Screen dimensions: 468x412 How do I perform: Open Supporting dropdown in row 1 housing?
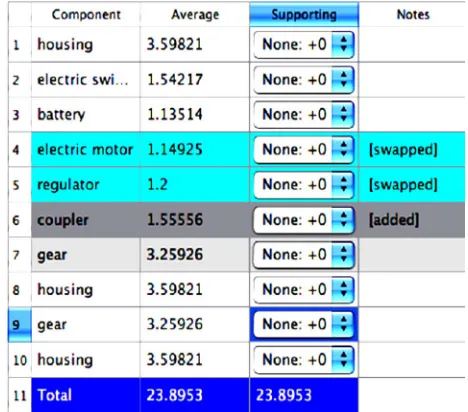(303, 44)
